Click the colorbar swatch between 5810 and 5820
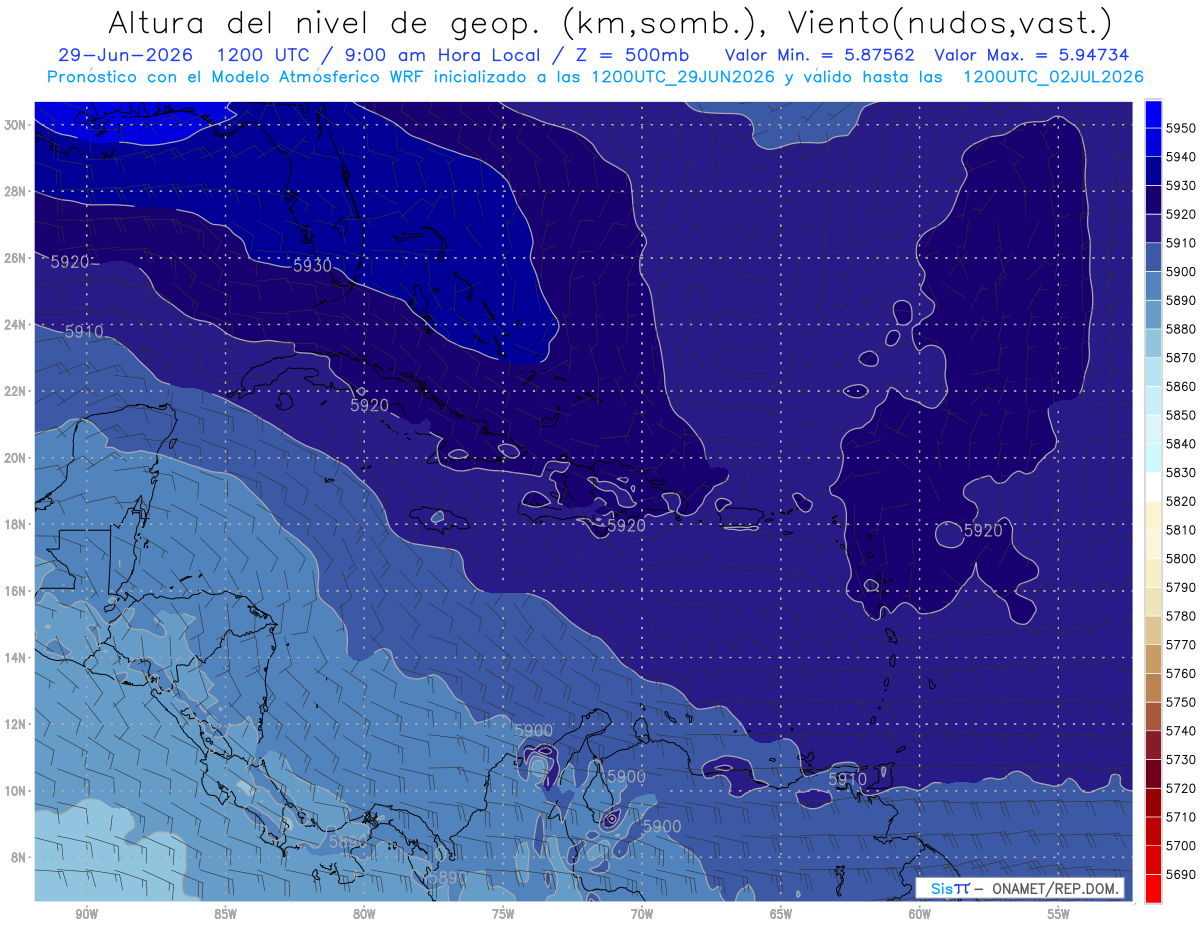The width and height of the screenshot is (1200, 927). (x=1153, y=515)
